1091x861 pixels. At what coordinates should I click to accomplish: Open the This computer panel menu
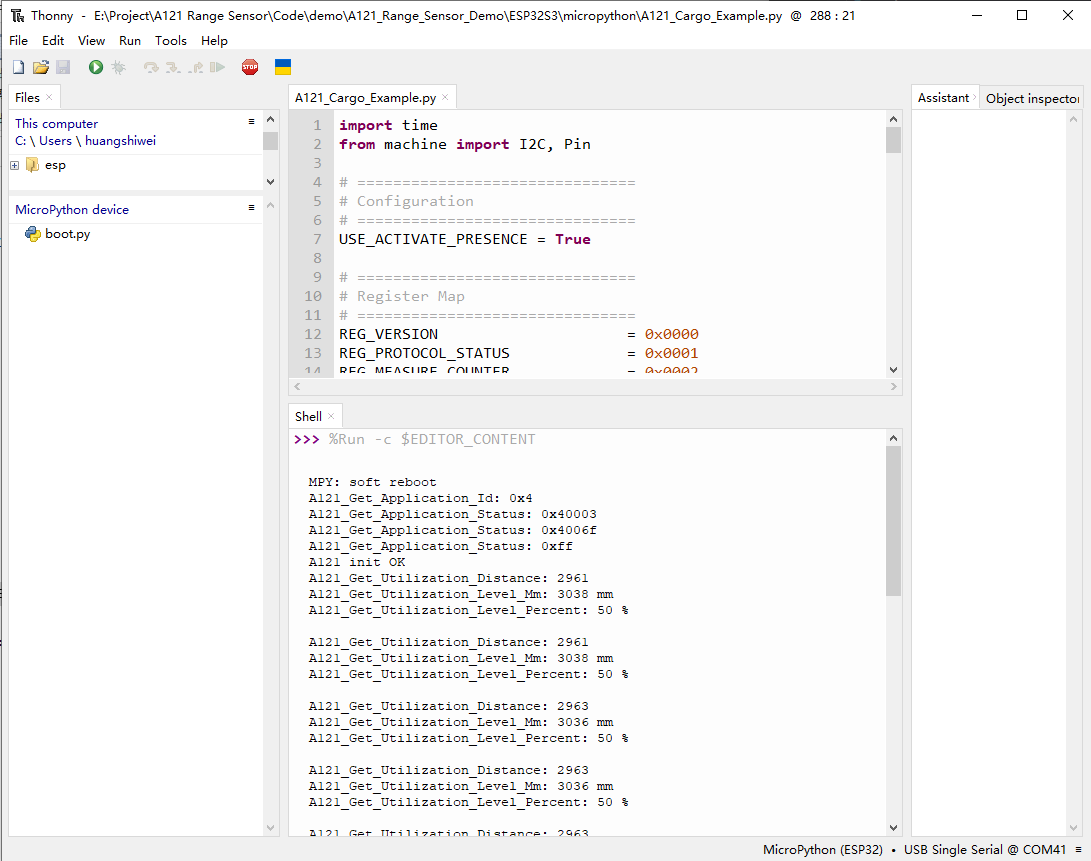pyautogui.click(x=251, y=121)
